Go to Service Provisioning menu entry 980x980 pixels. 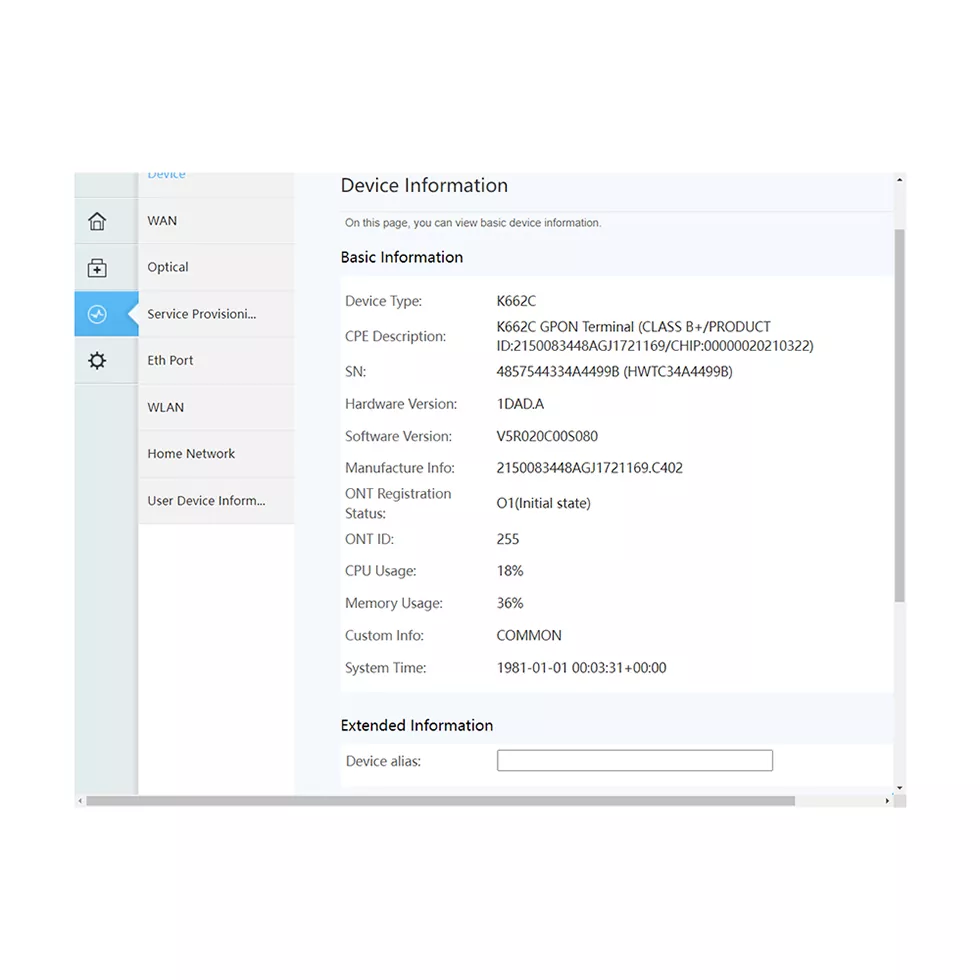coord(202,314)
